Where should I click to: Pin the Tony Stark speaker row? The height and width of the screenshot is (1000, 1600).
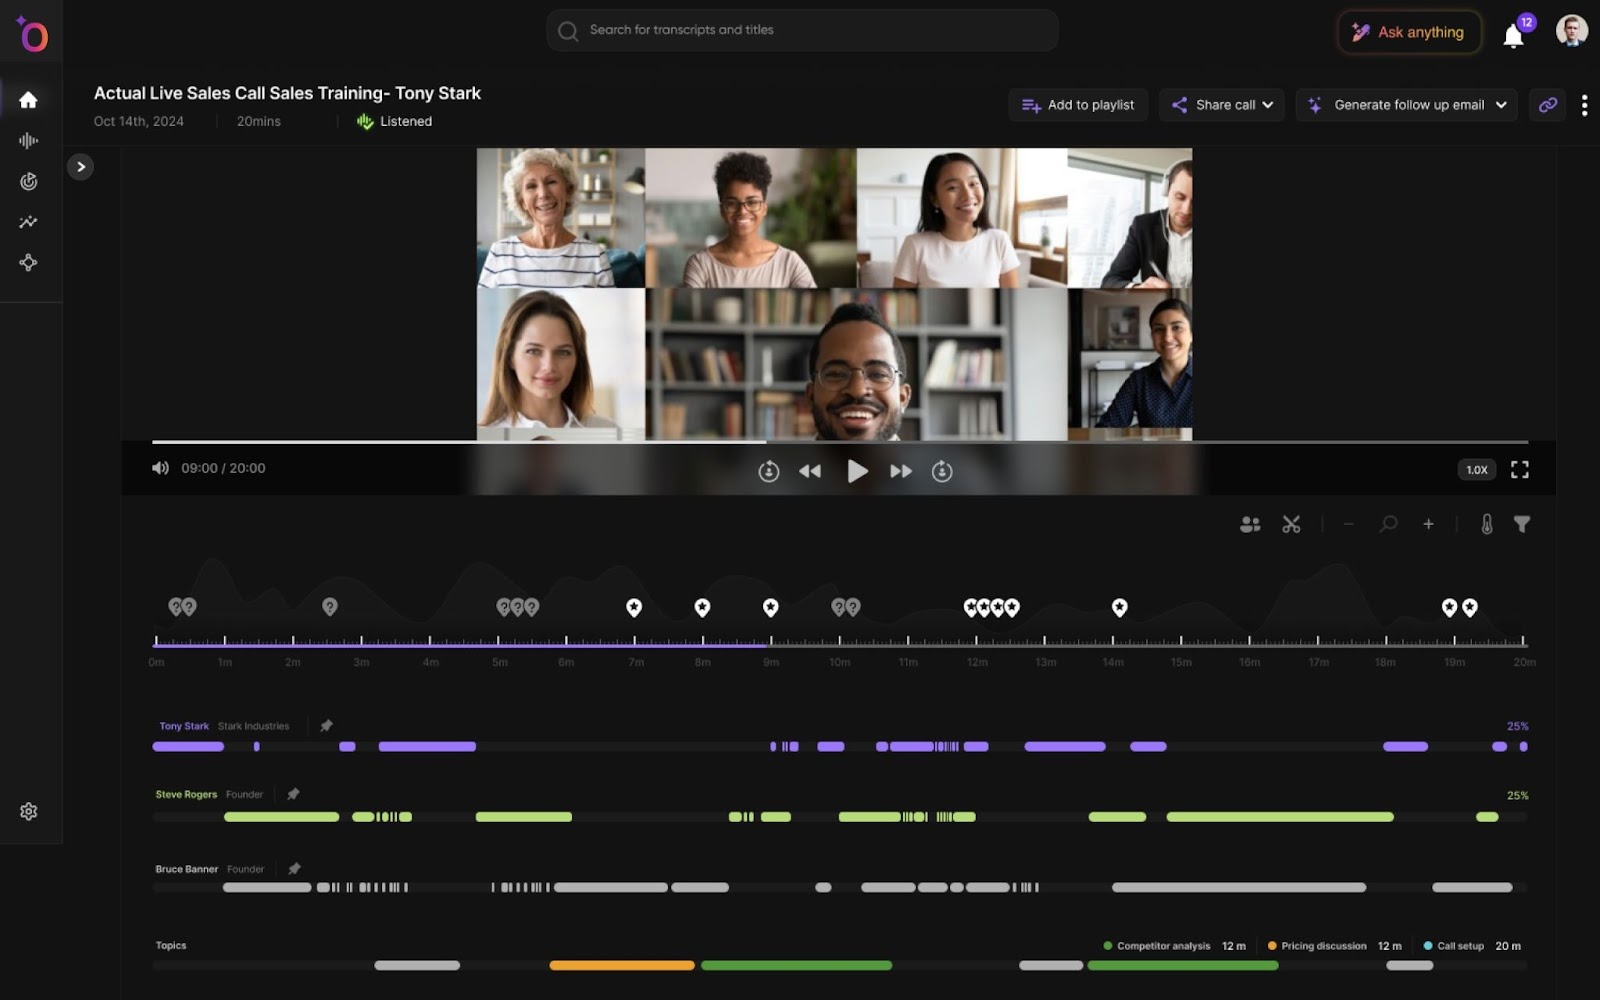click(x=326, y=725)
